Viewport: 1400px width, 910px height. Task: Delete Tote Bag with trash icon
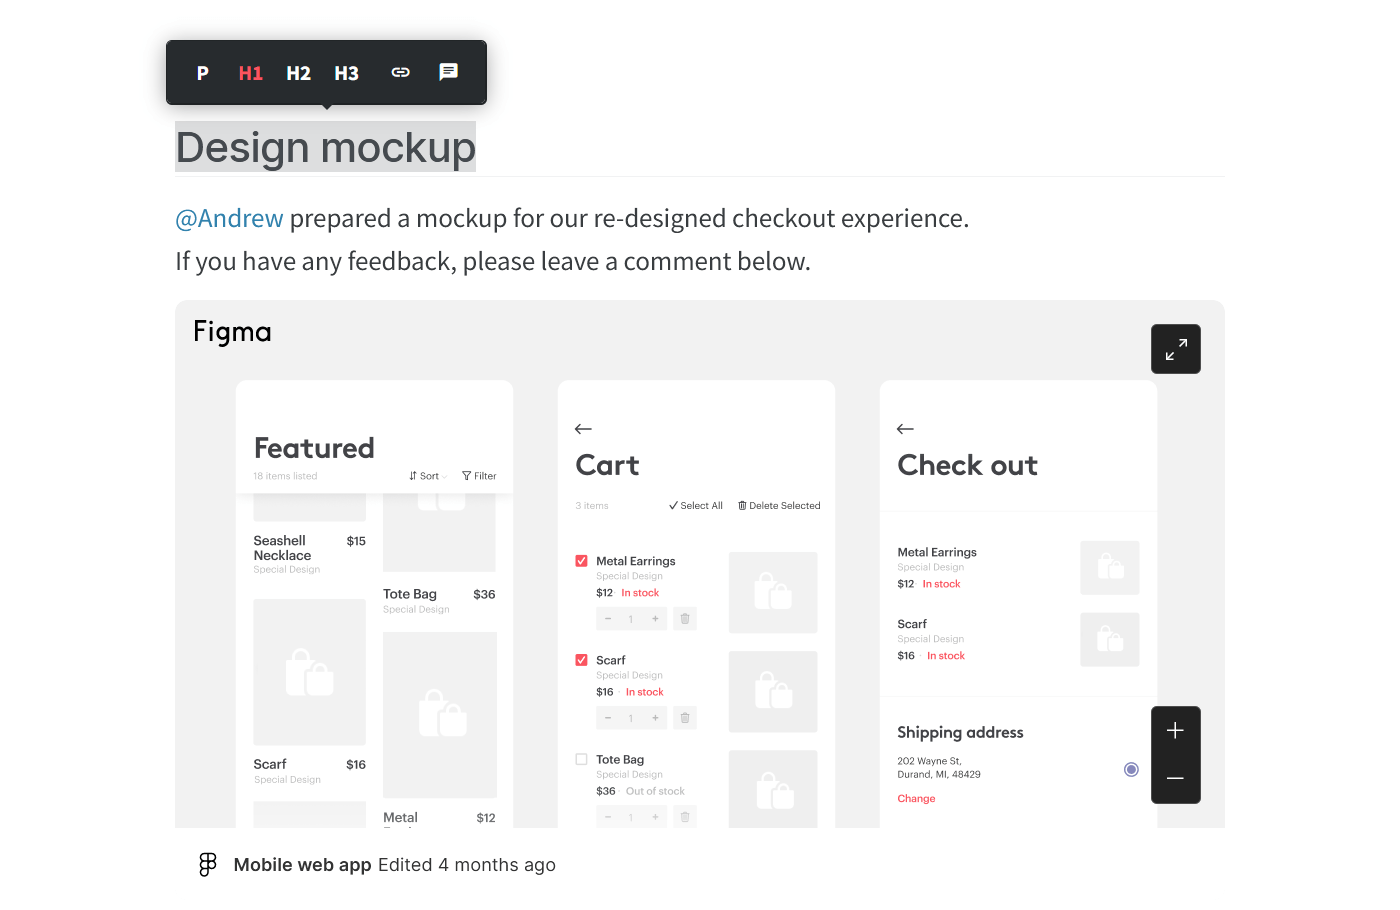[x=685, y=817]
